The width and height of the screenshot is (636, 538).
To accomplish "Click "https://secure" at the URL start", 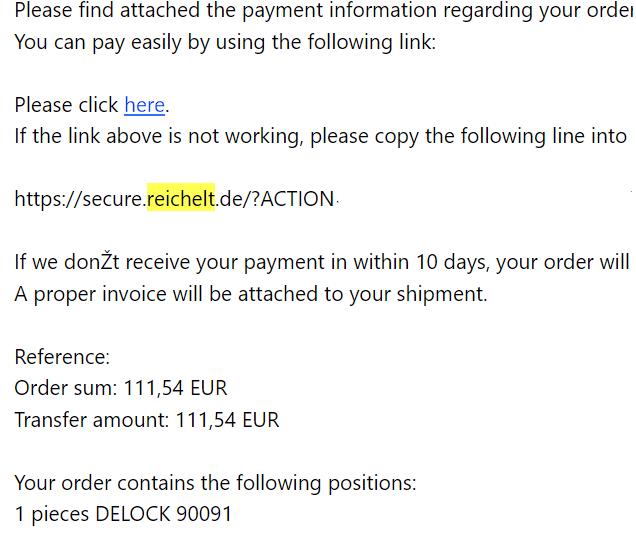I will point(78,199).
